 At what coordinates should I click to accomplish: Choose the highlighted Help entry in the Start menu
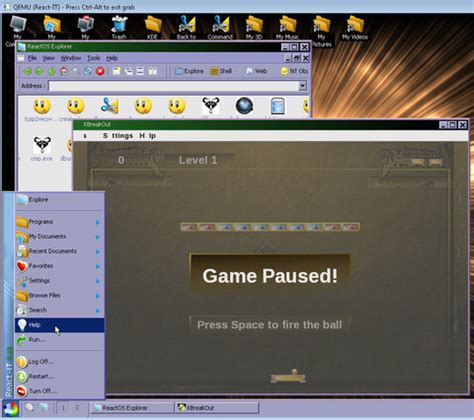point(60,325)
